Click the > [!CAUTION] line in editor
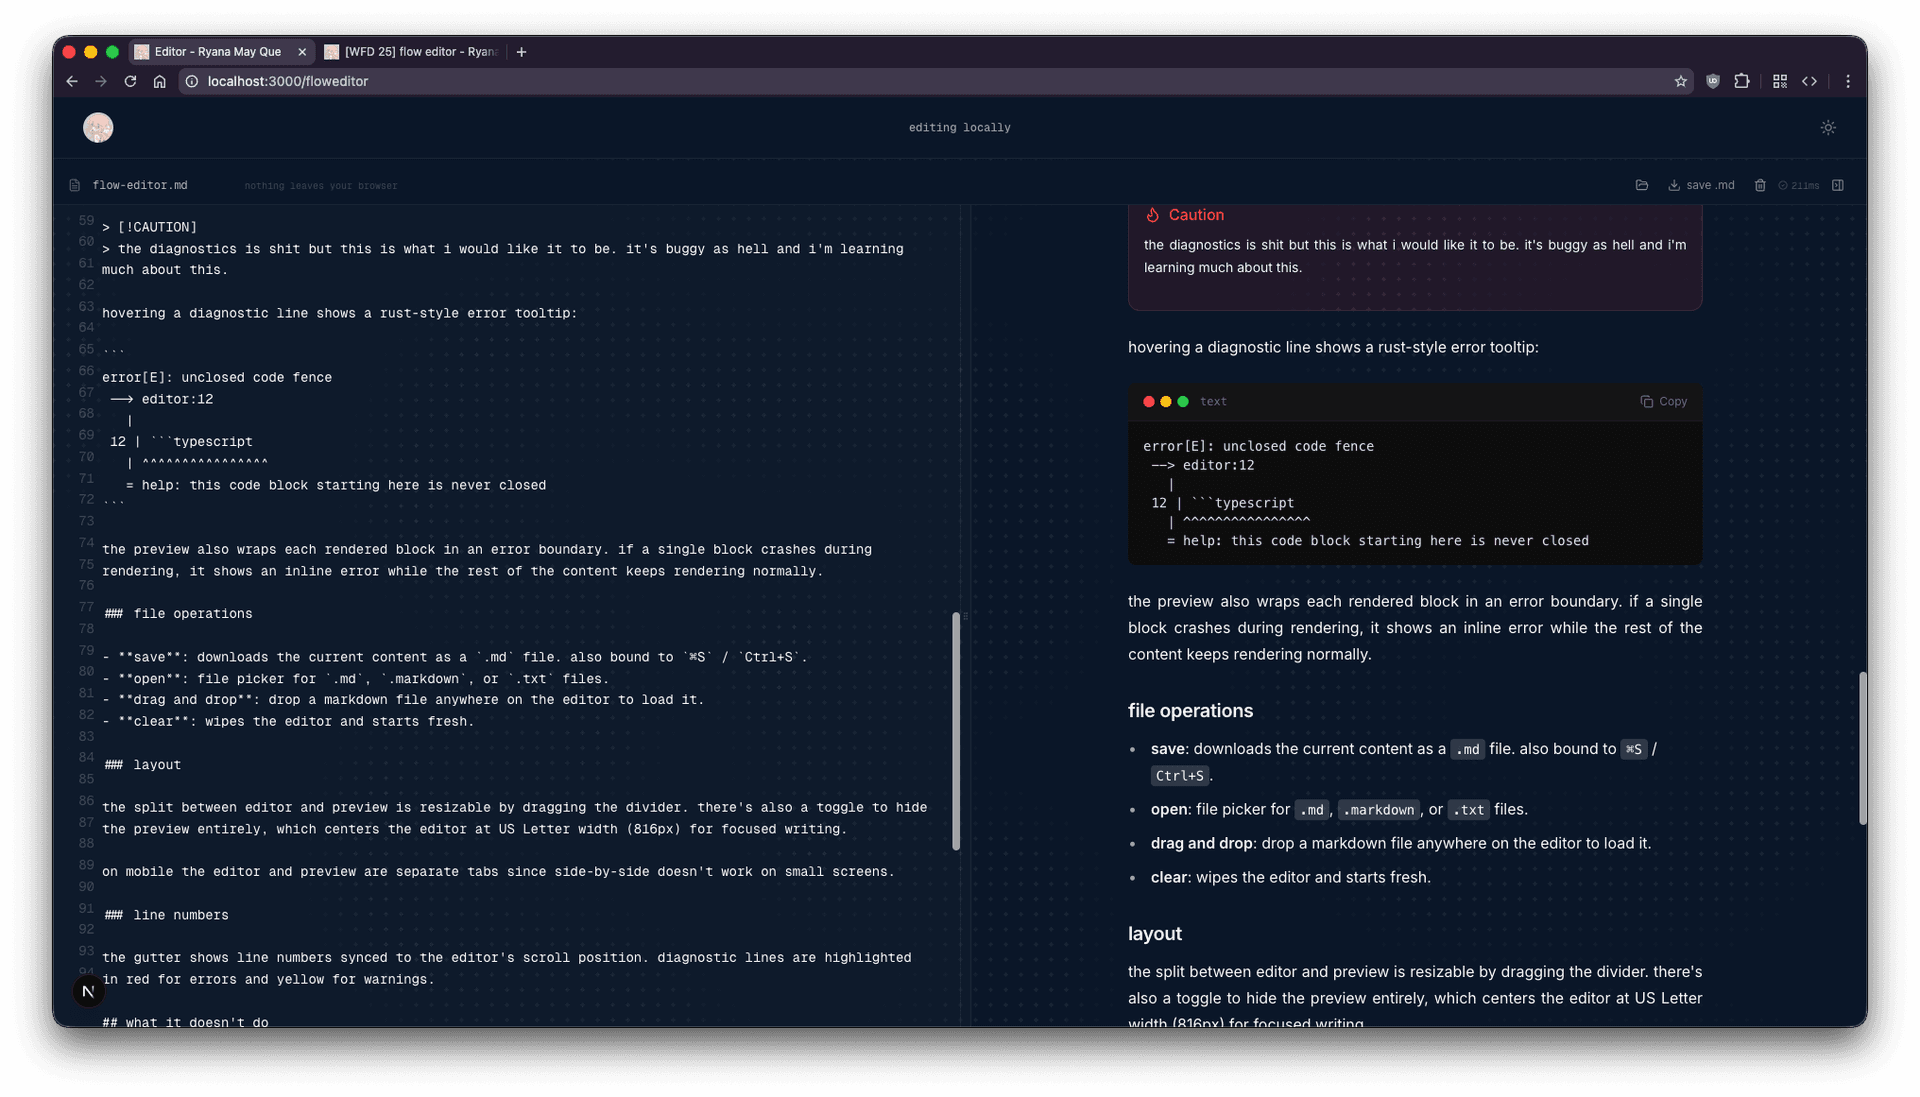The image size is (1920, 1097). pyautogui.click(x=150, y=227)
